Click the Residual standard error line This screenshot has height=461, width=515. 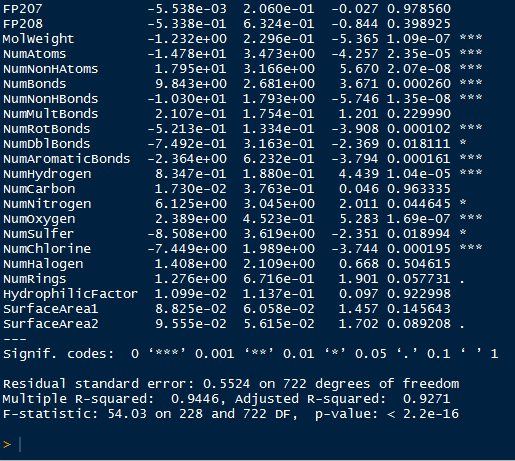231,384
